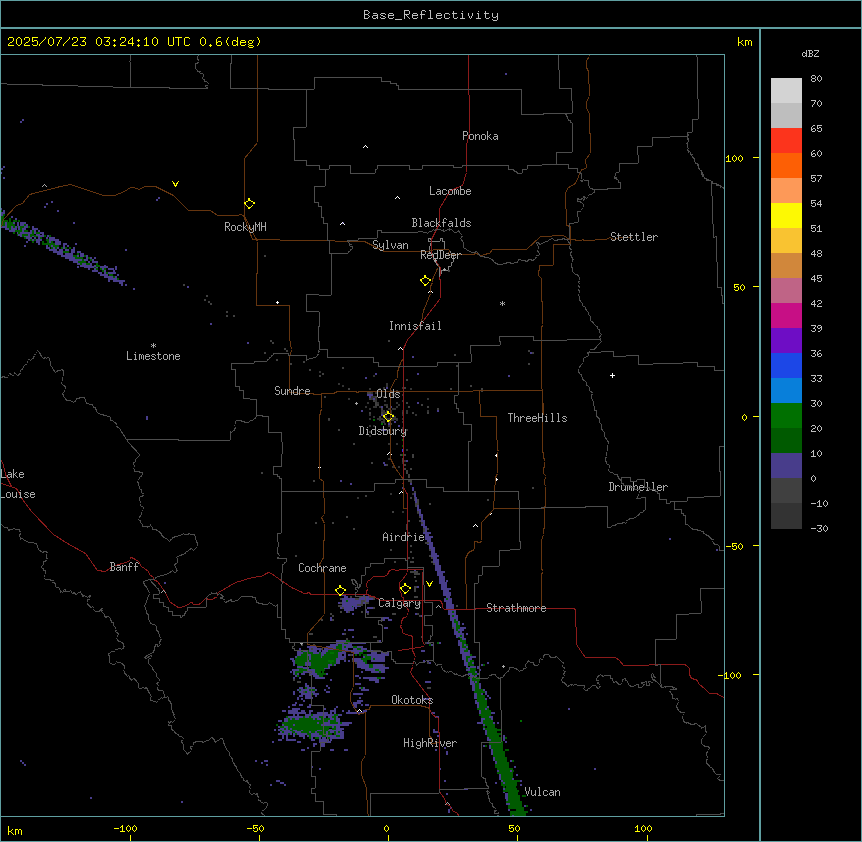Click the ThreeHills city label

pos(537,418)
